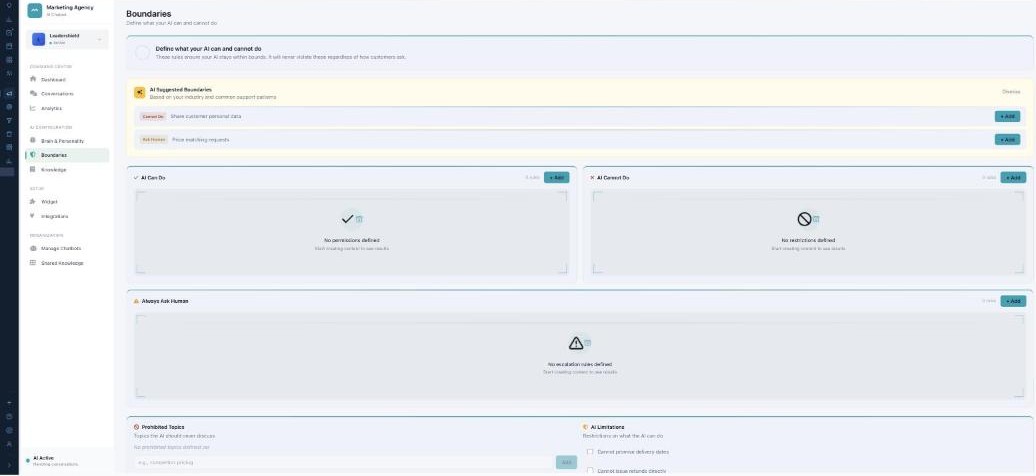Click the AI Limitations heading icon
Image resolution: width=1036 pixels, height=476 pixels.
[585, 427]
